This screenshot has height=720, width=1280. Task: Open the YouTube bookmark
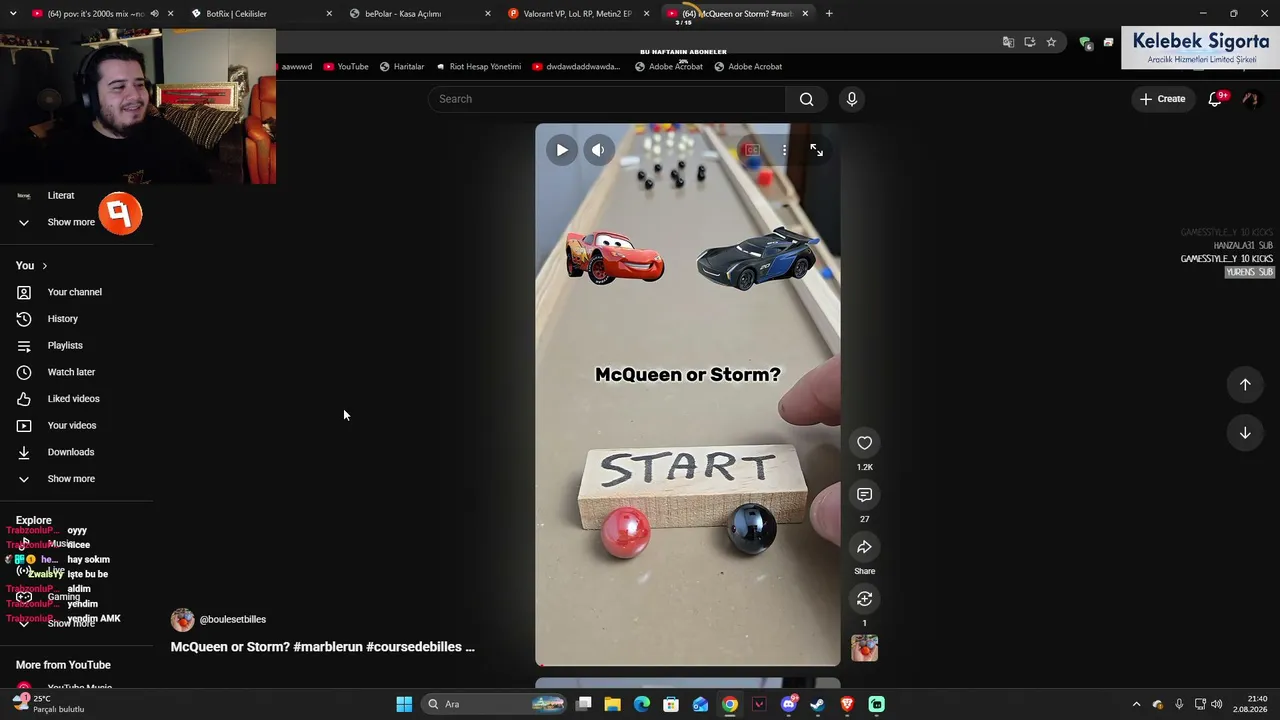[x=345, y=67]
